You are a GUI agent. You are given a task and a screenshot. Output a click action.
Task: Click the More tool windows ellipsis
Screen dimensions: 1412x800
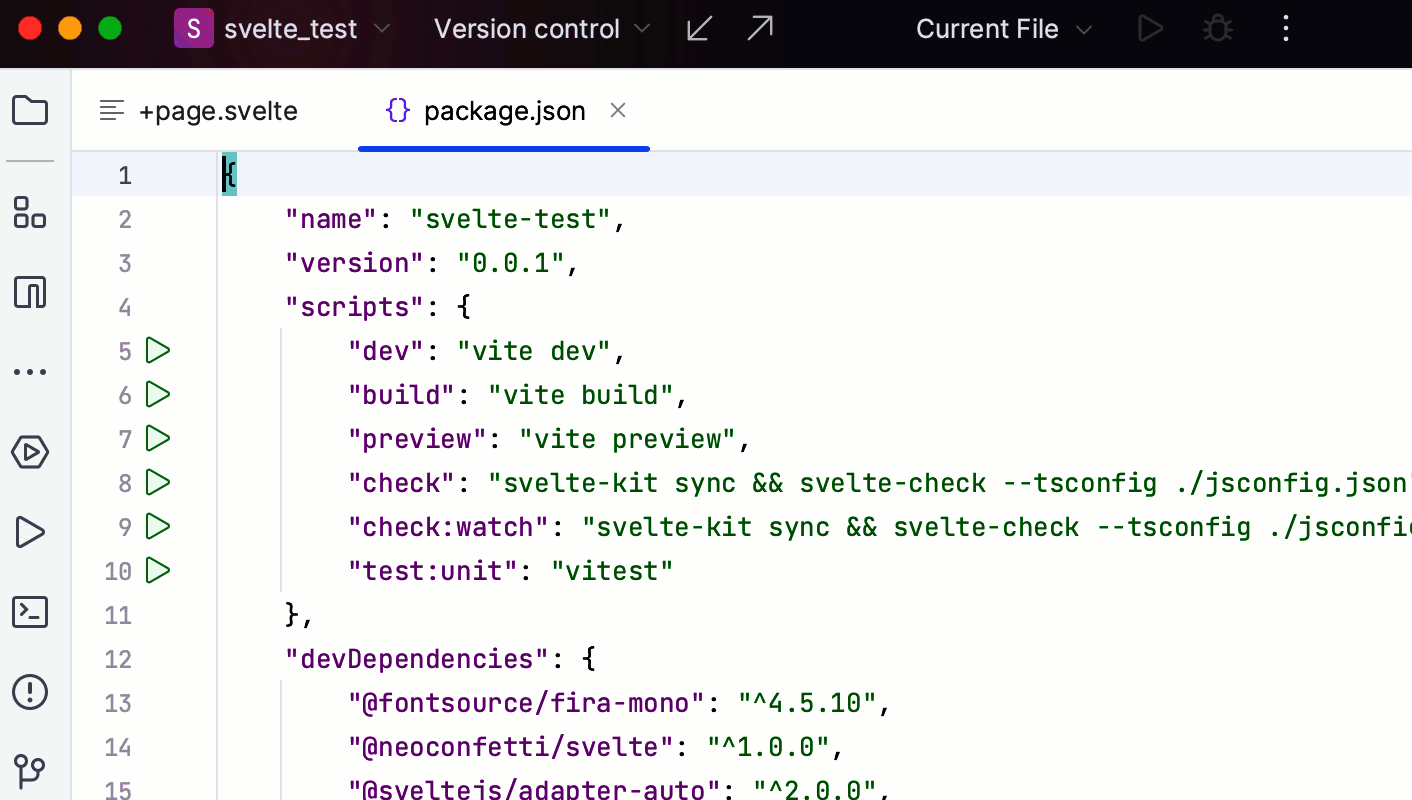pos(30,372)
